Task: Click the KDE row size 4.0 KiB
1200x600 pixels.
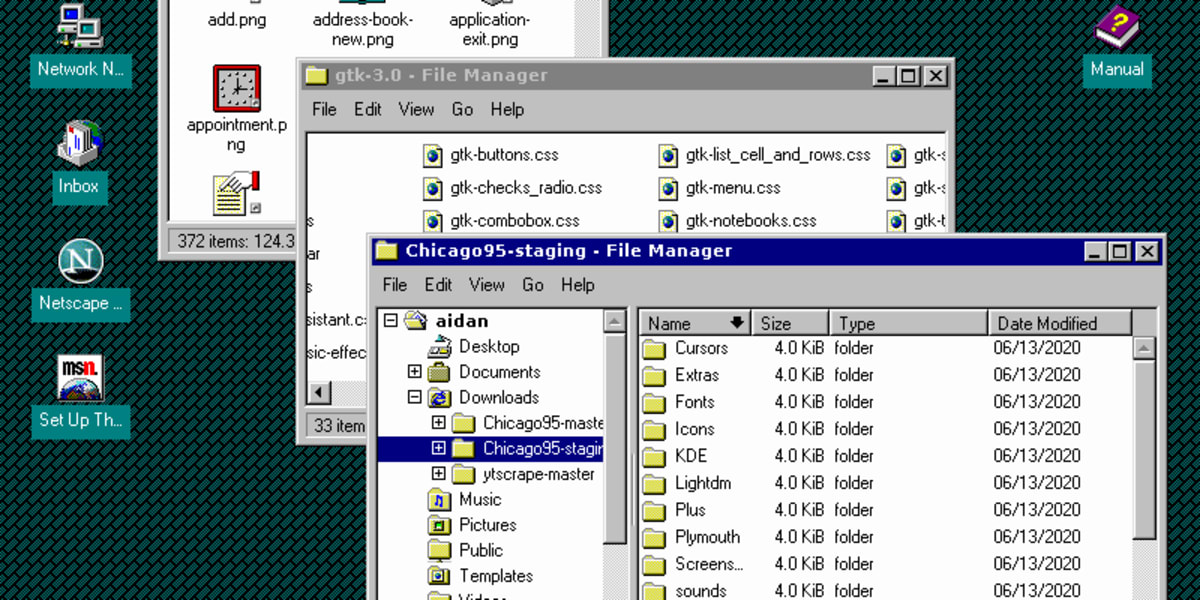Action: click(x=799, y=457)
